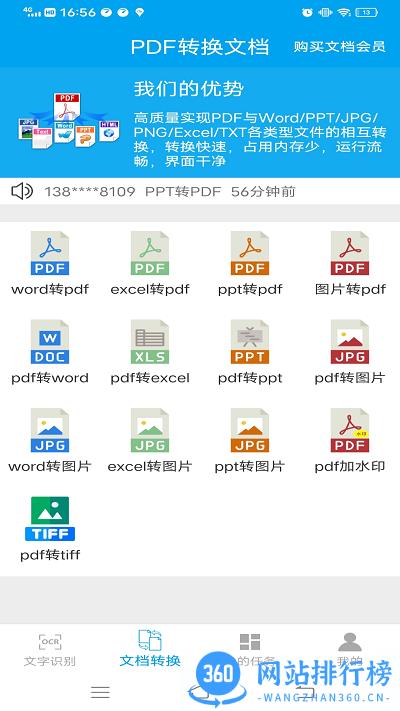Switch to the tasks tab with grid icon
Image resolution: width=400 pixels, height=711 pixels.
point(250,648)
